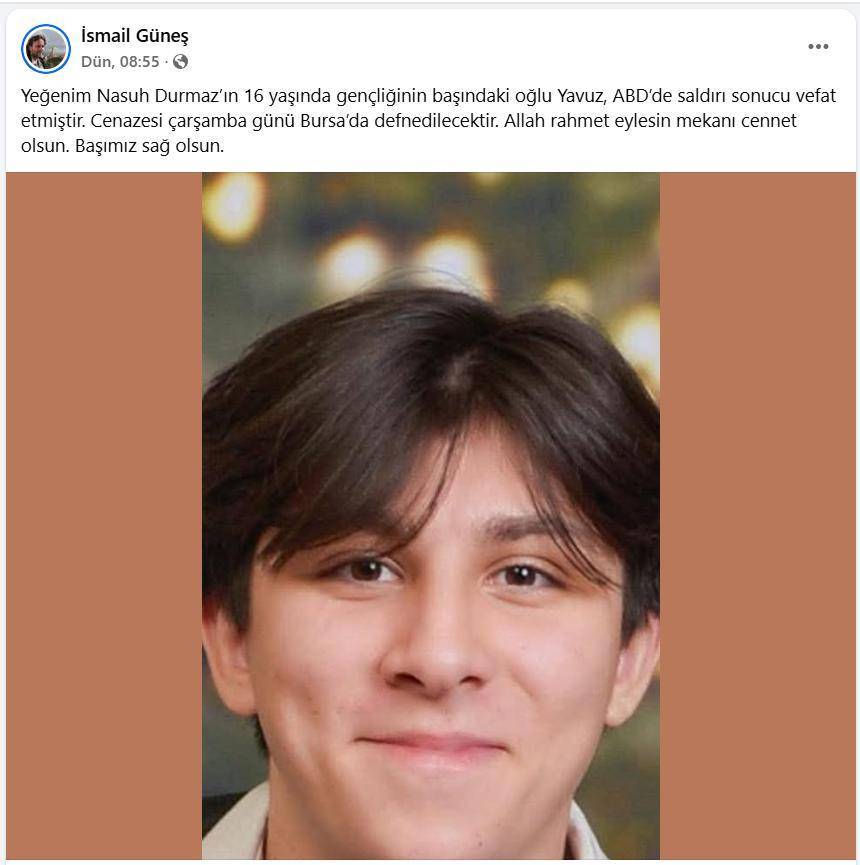
Task: Open the portrait photo in the viewer
Action: 431,516
